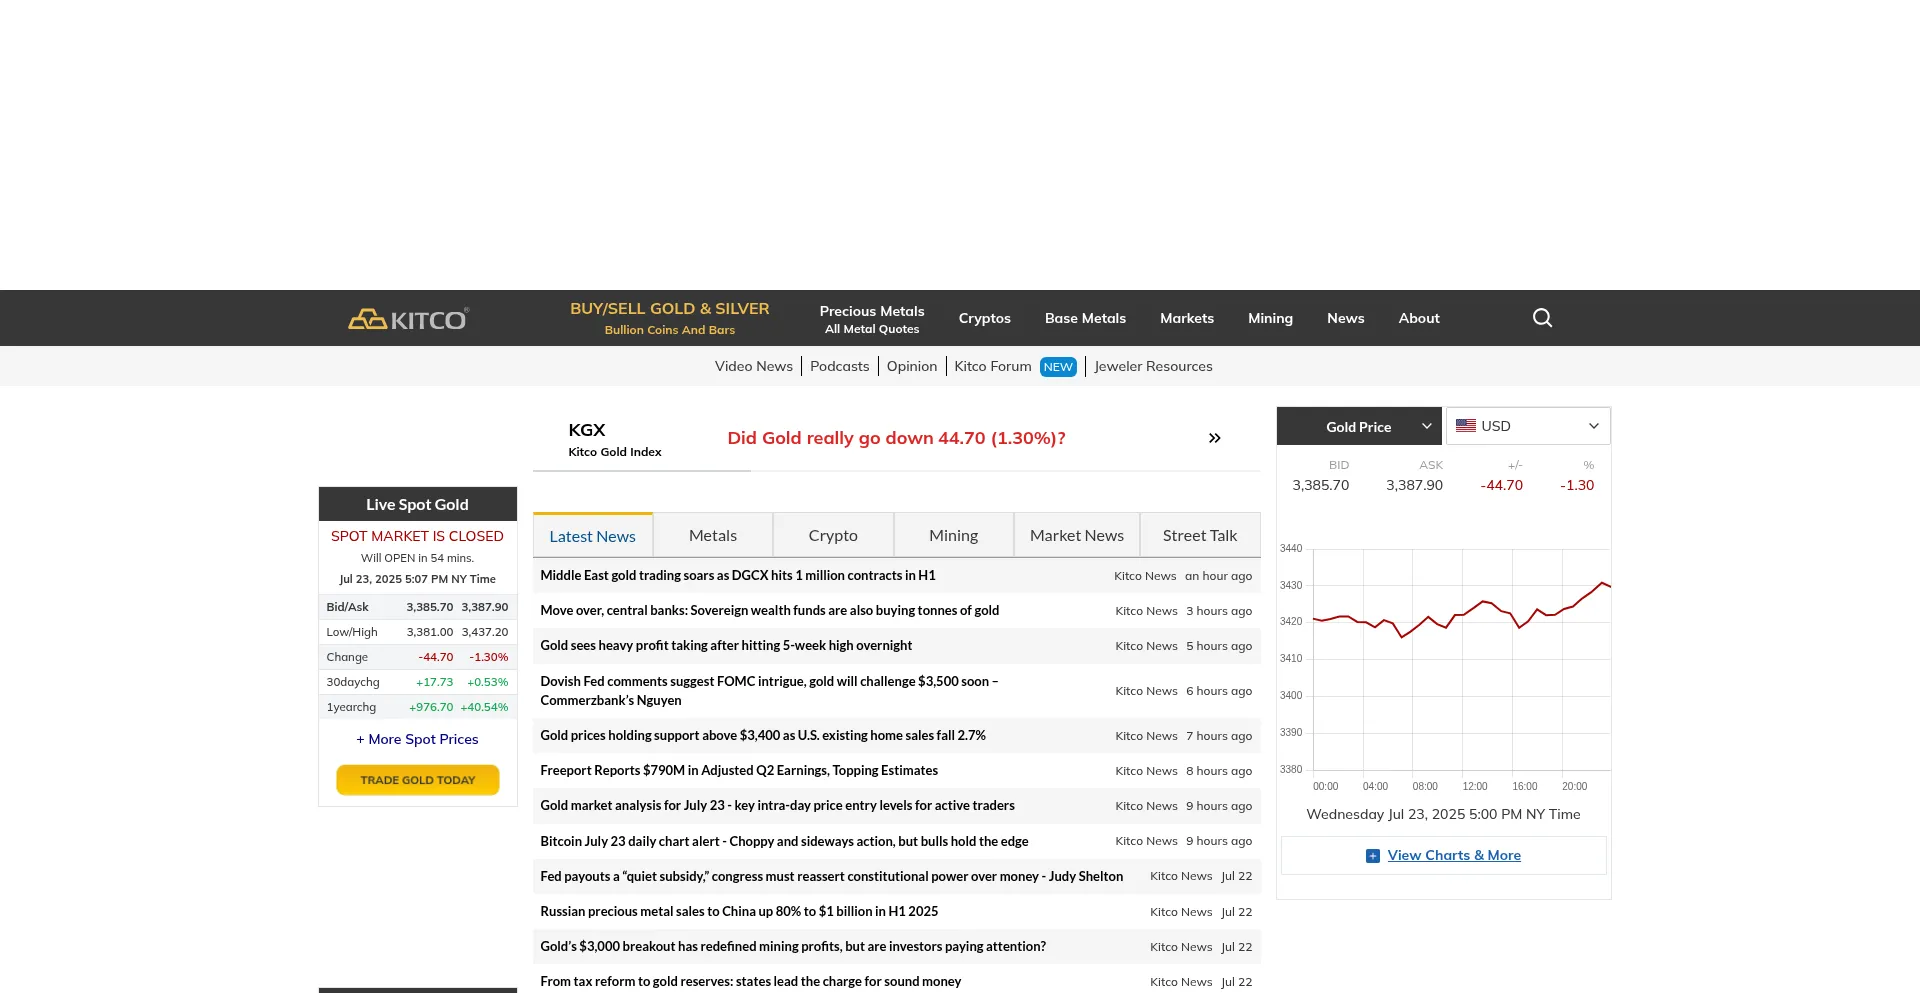
Task: Click the bid value 3,385.70 in chart panel
Action: (x=1320, y=486)
